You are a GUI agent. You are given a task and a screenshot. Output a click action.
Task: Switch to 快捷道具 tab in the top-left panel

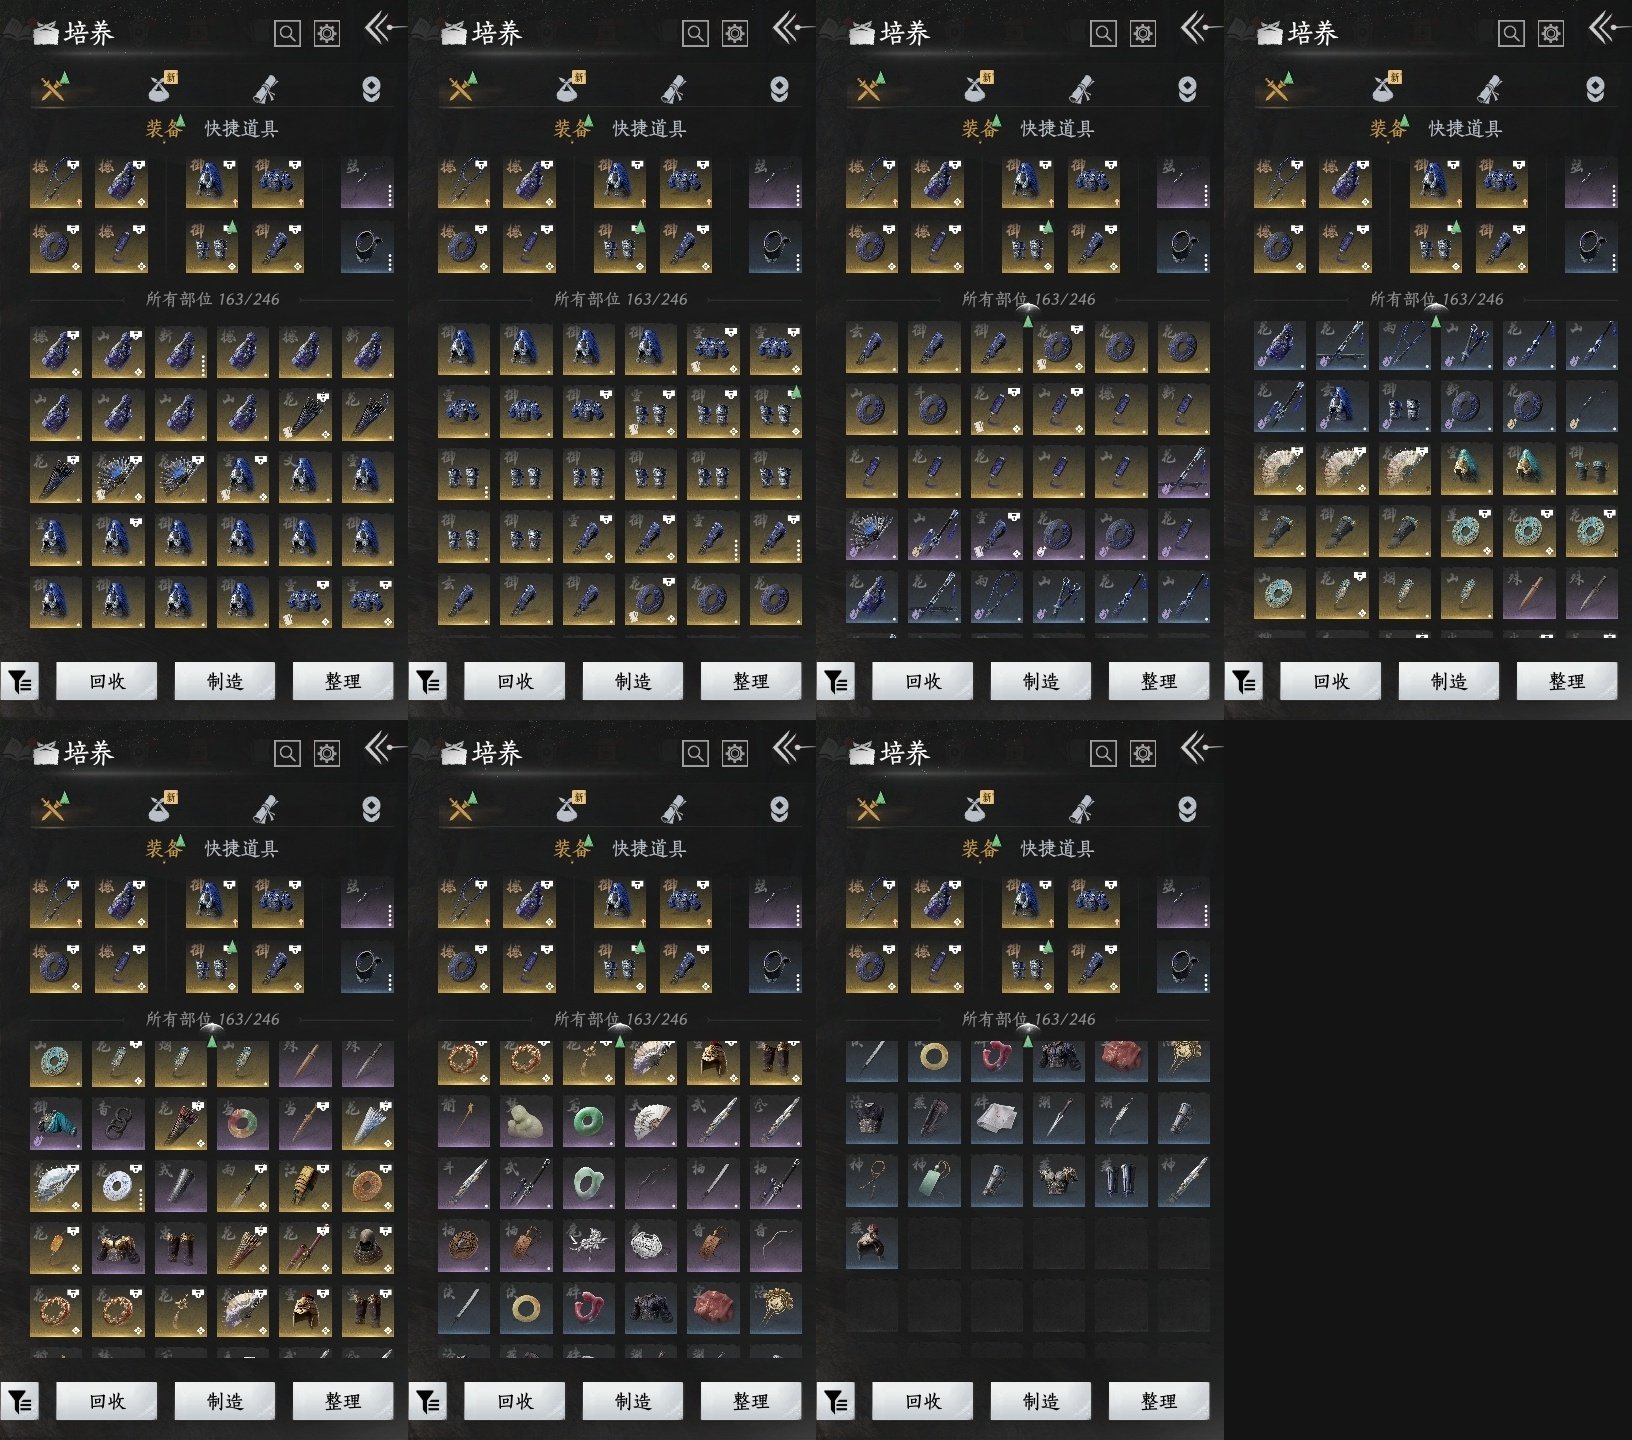coord(241,129)
